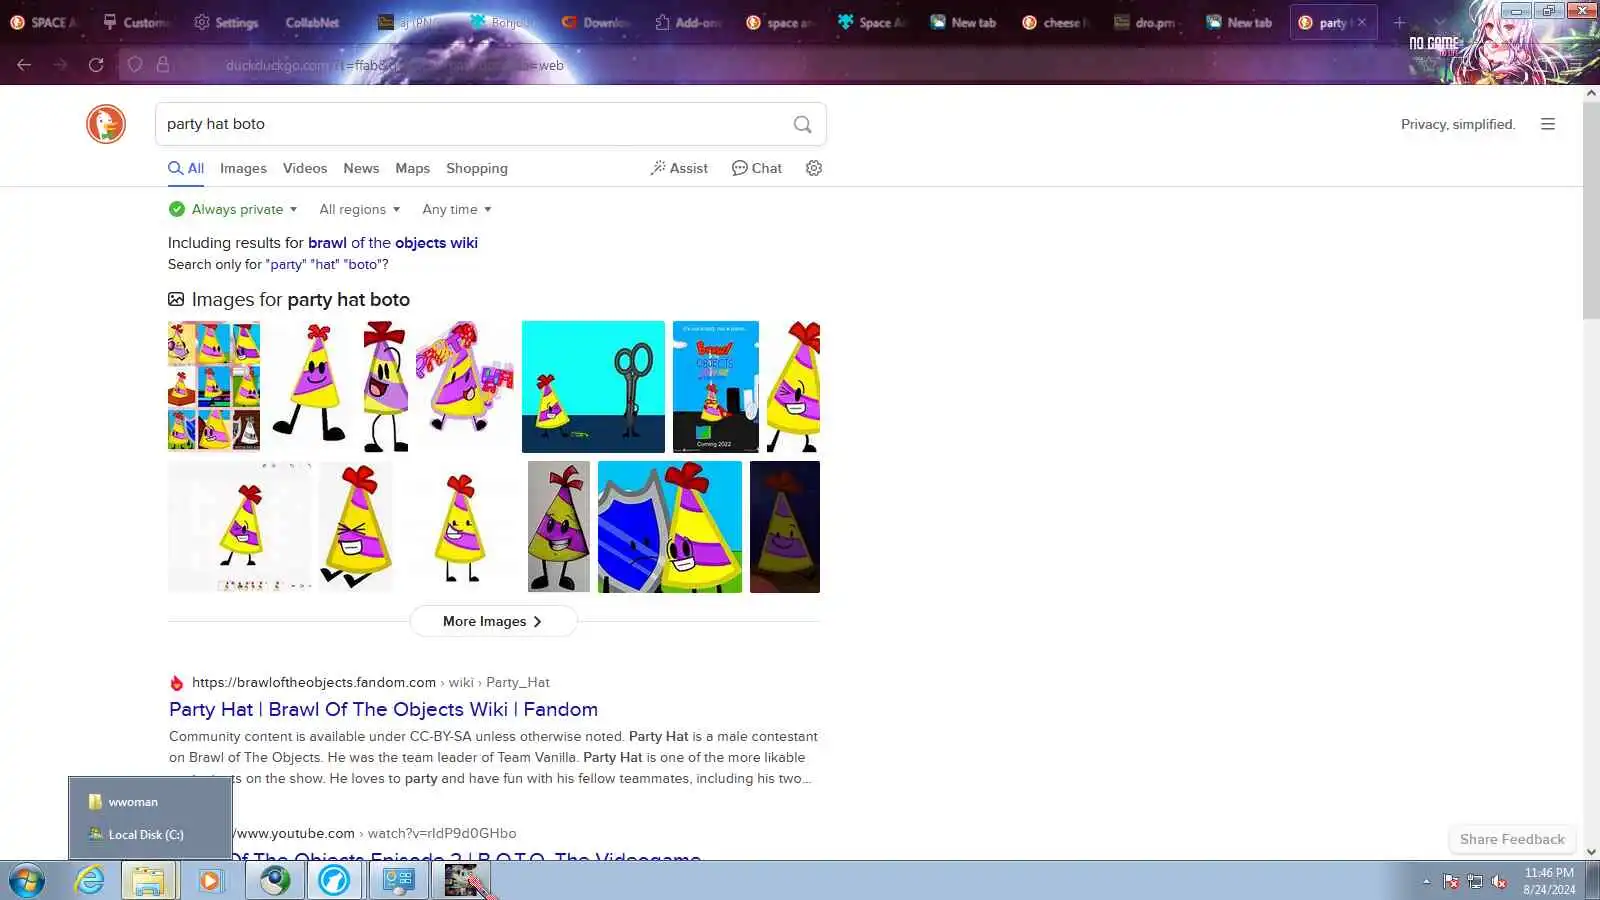
Task: Click the tracking protection shield icon
Action: [x=135, y=65]
